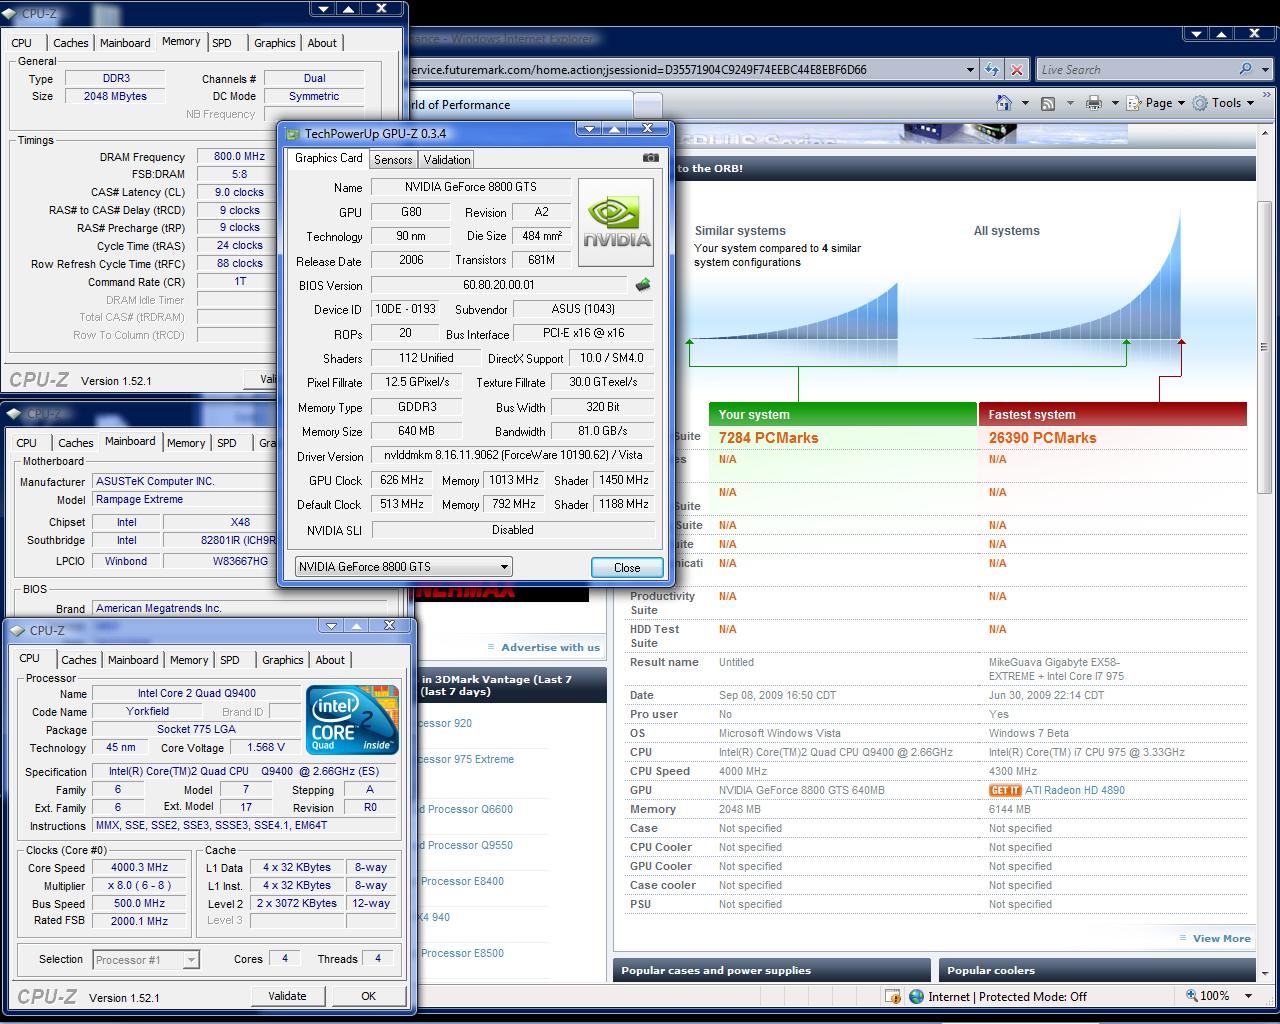Open SPD tab in front CPU-Z window
The image size is (1280, 1024).
point(230,660)
